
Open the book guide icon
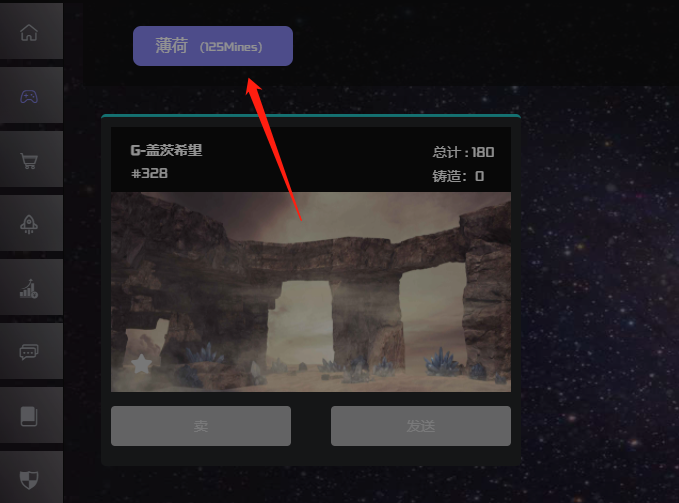(29, 416)
